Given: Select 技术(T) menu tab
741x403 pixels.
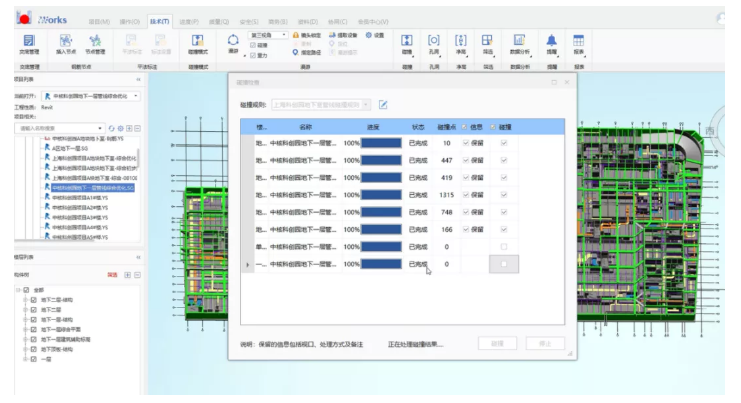Looking at the screenshot, I should pyautogui.click(x=160, y=22).
